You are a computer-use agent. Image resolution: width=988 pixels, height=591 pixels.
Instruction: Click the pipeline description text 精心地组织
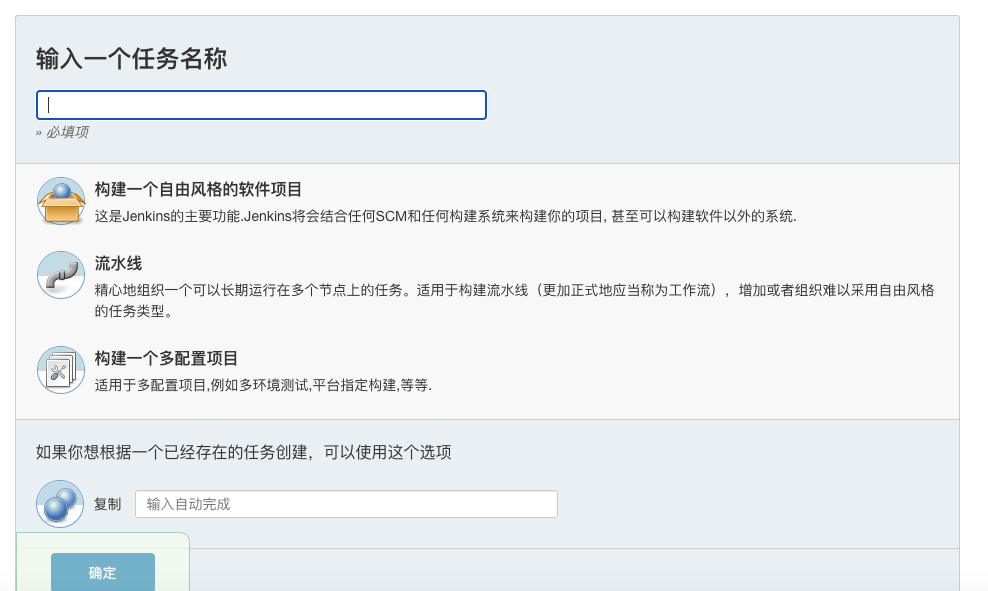[x=514, y=290]
